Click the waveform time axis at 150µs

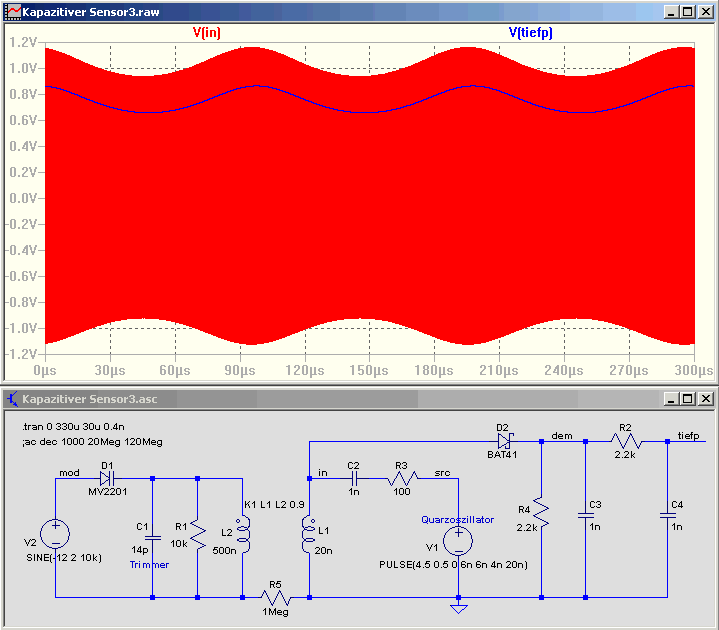(x=369, y=370)
